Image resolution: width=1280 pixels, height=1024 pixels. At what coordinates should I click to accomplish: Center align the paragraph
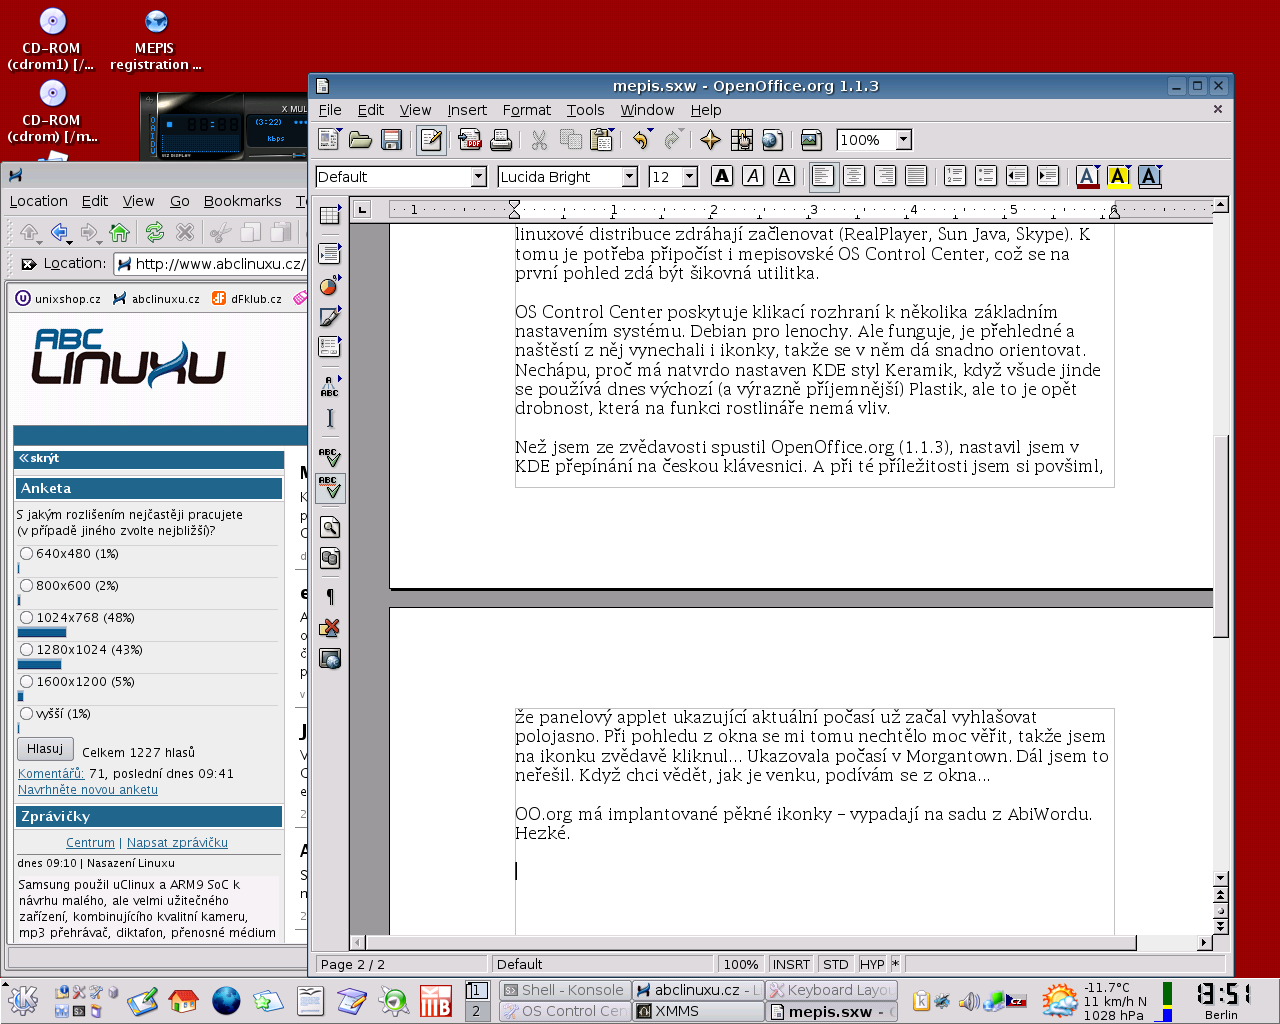(x=854, y=176)
